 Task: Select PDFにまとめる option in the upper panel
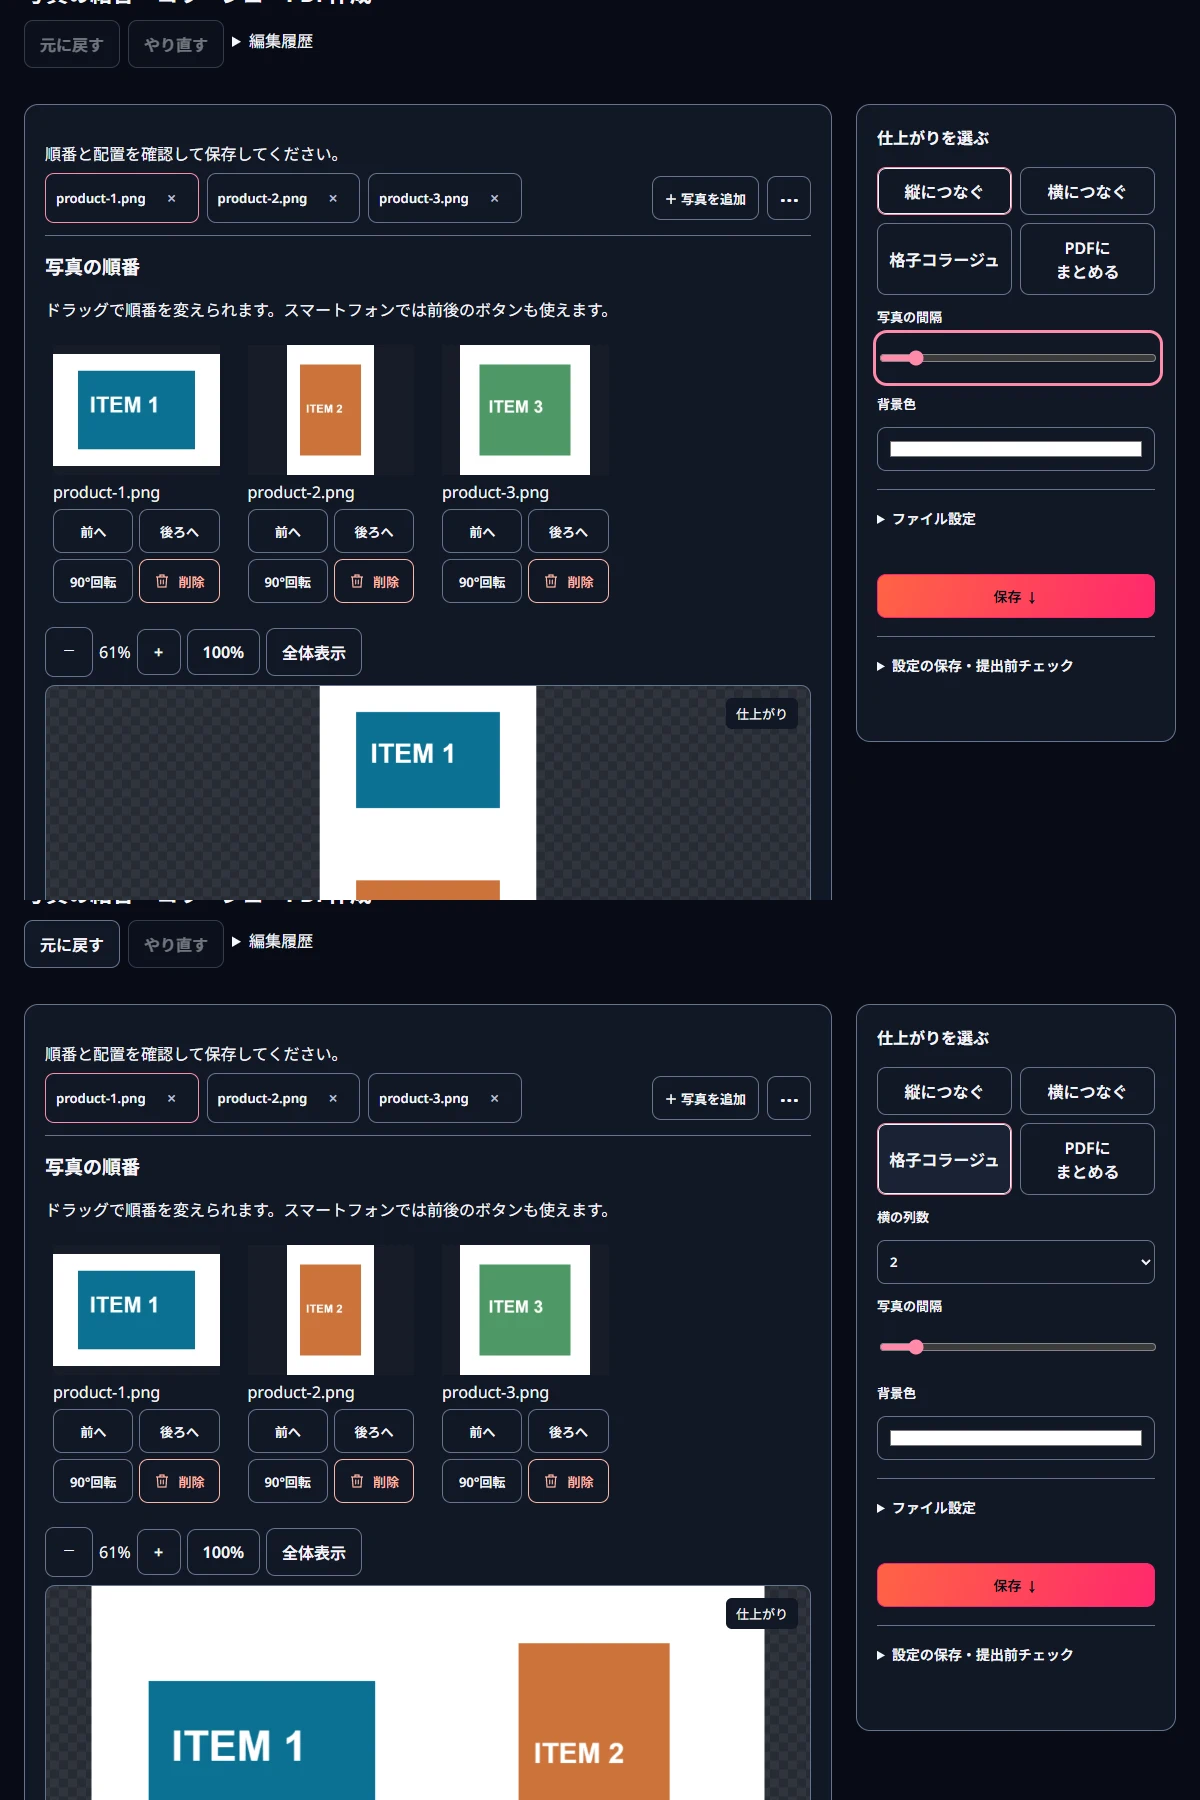(x=1087, y=259)
